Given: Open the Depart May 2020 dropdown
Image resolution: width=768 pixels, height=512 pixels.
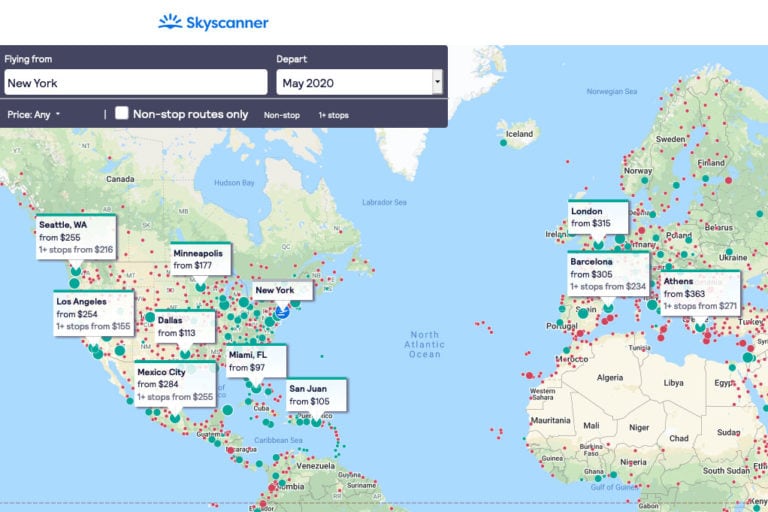Looking at the screenshot, I should 360,82.
